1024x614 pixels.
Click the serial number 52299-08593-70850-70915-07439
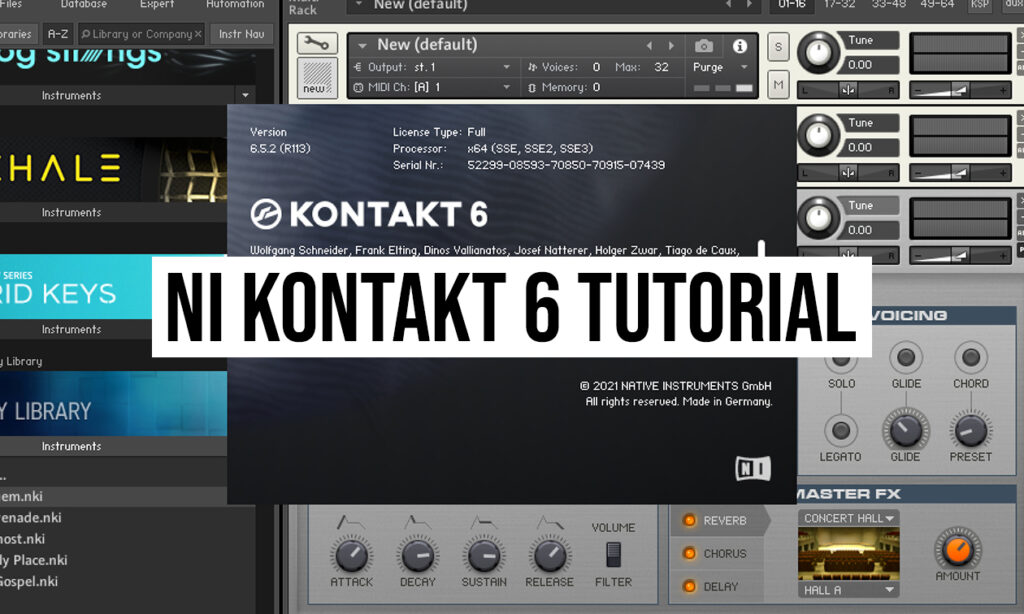click(x=566, y=165)
